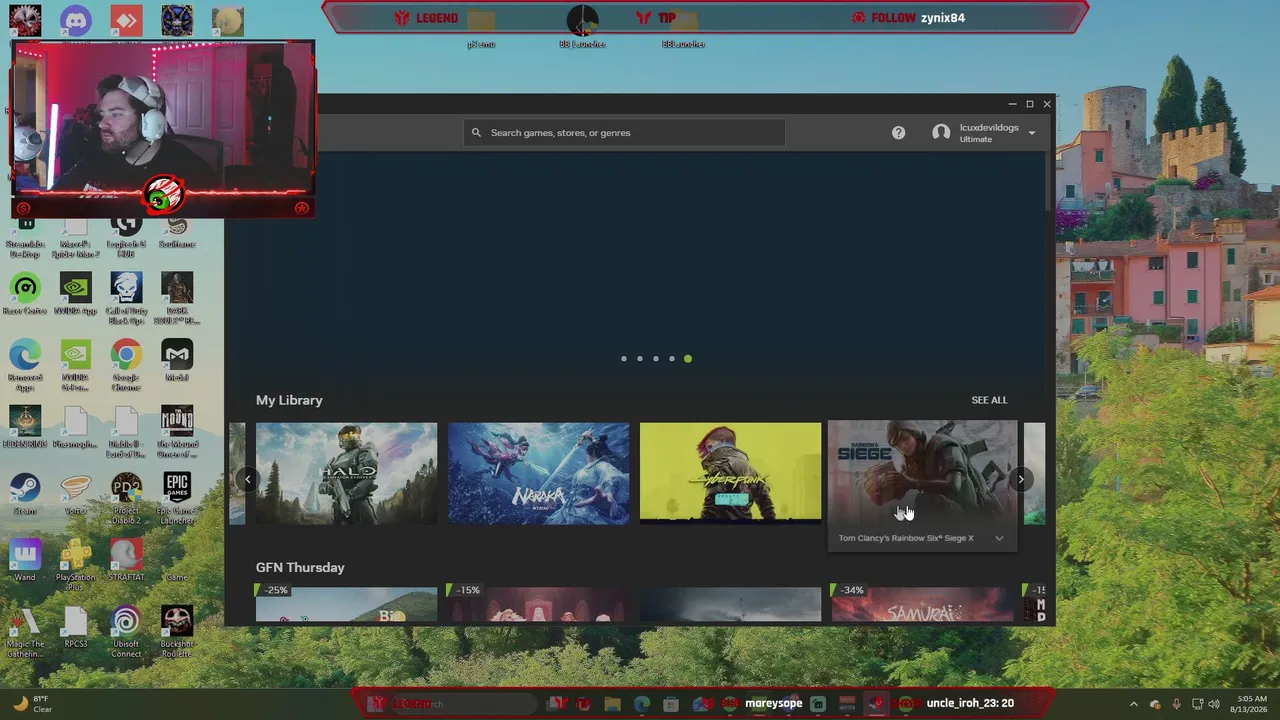See all games in My Library
Screen dimensions: 1280x720
coord(989,400)
